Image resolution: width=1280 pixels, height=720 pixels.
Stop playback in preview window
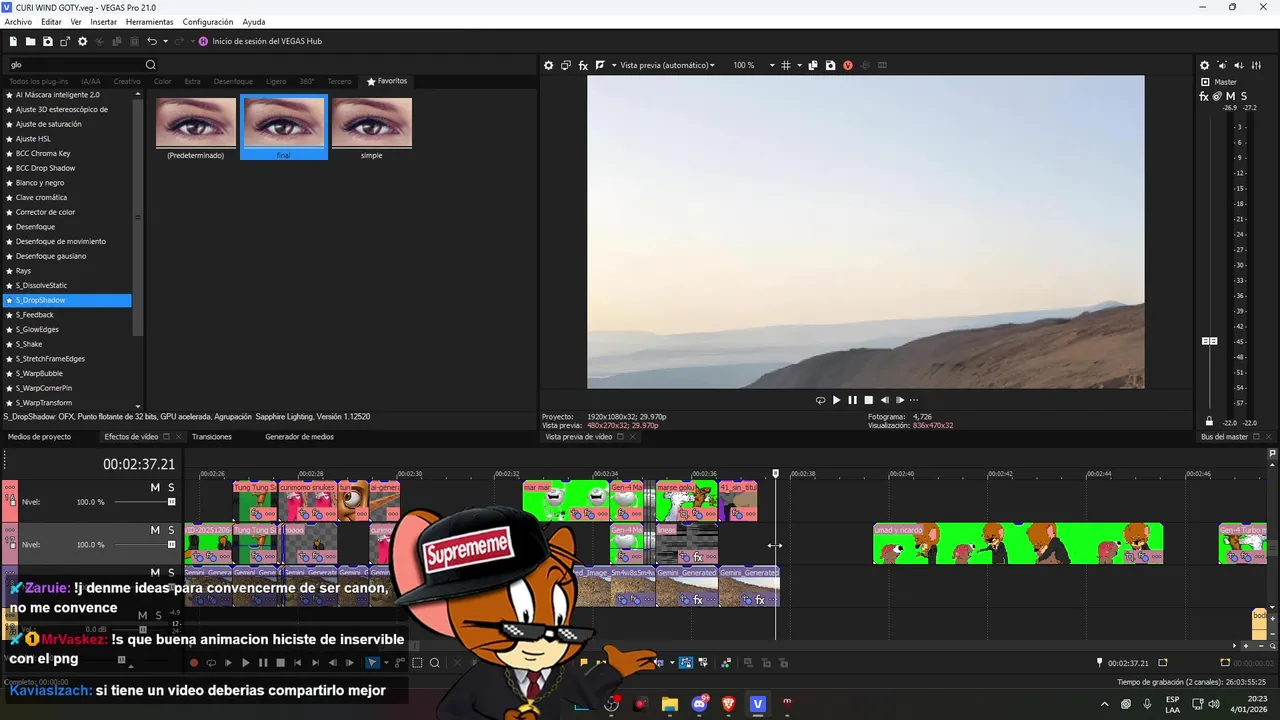(869, 400)
